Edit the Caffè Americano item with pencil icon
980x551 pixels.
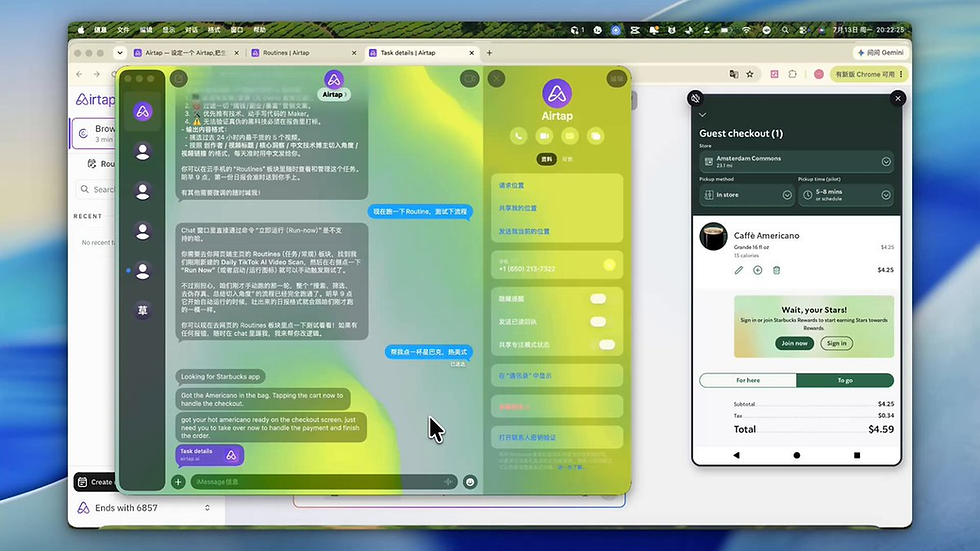click(x=739, y=271)
